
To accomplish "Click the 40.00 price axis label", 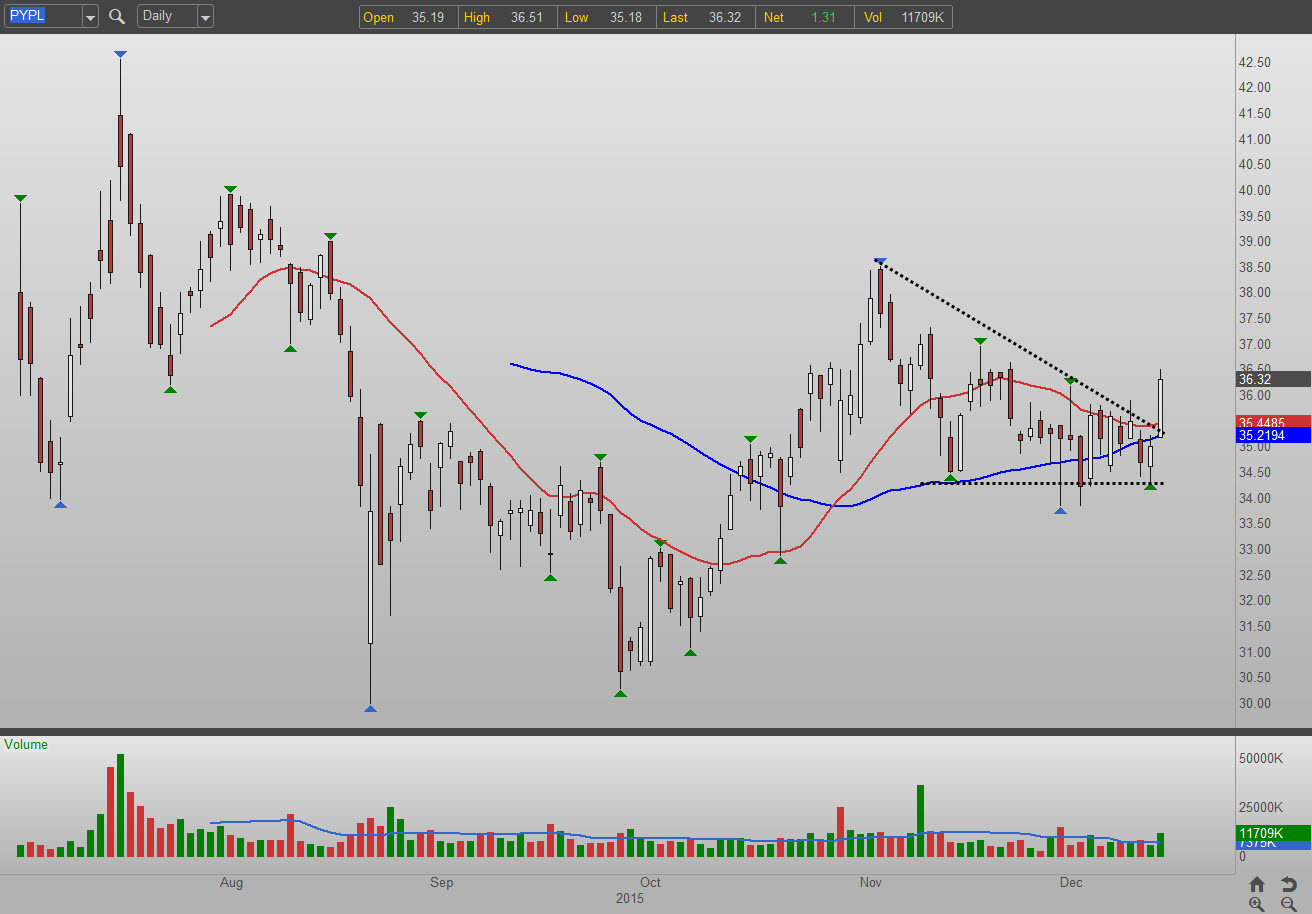I will point(1254,190).
